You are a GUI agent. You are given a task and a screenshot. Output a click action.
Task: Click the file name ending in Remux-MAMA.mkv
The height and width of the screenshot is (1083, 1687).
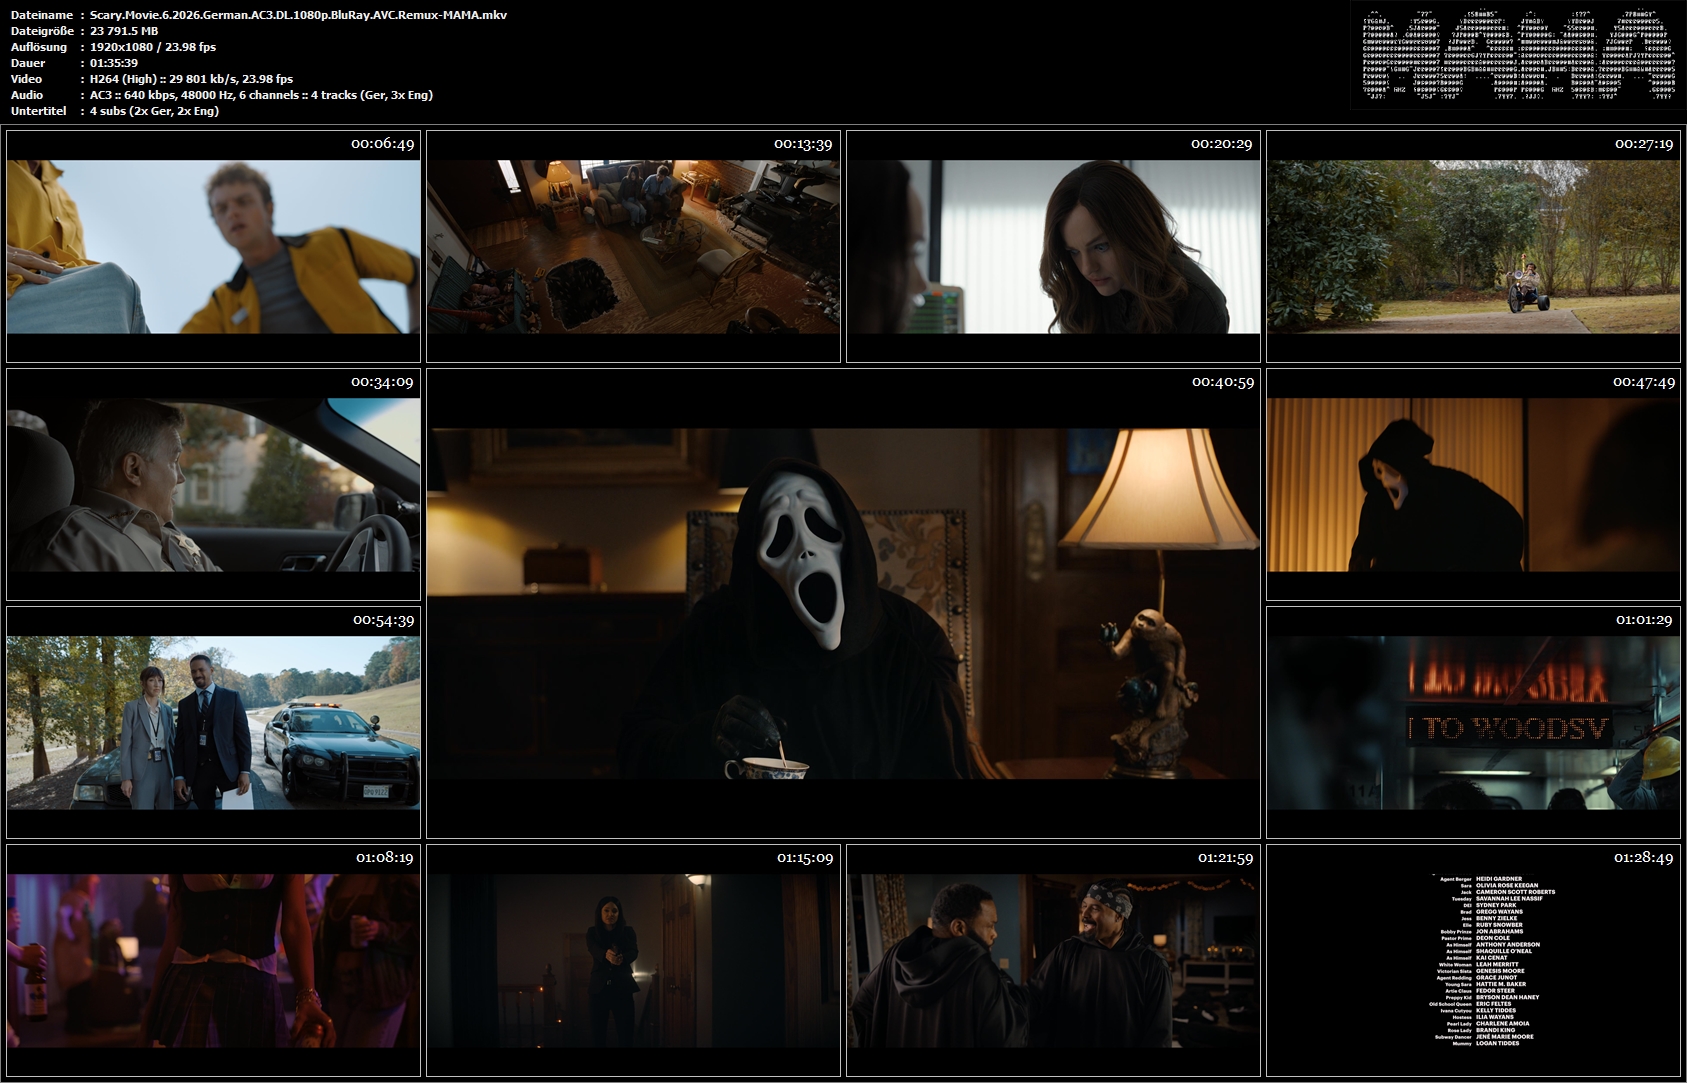[298, 15]
